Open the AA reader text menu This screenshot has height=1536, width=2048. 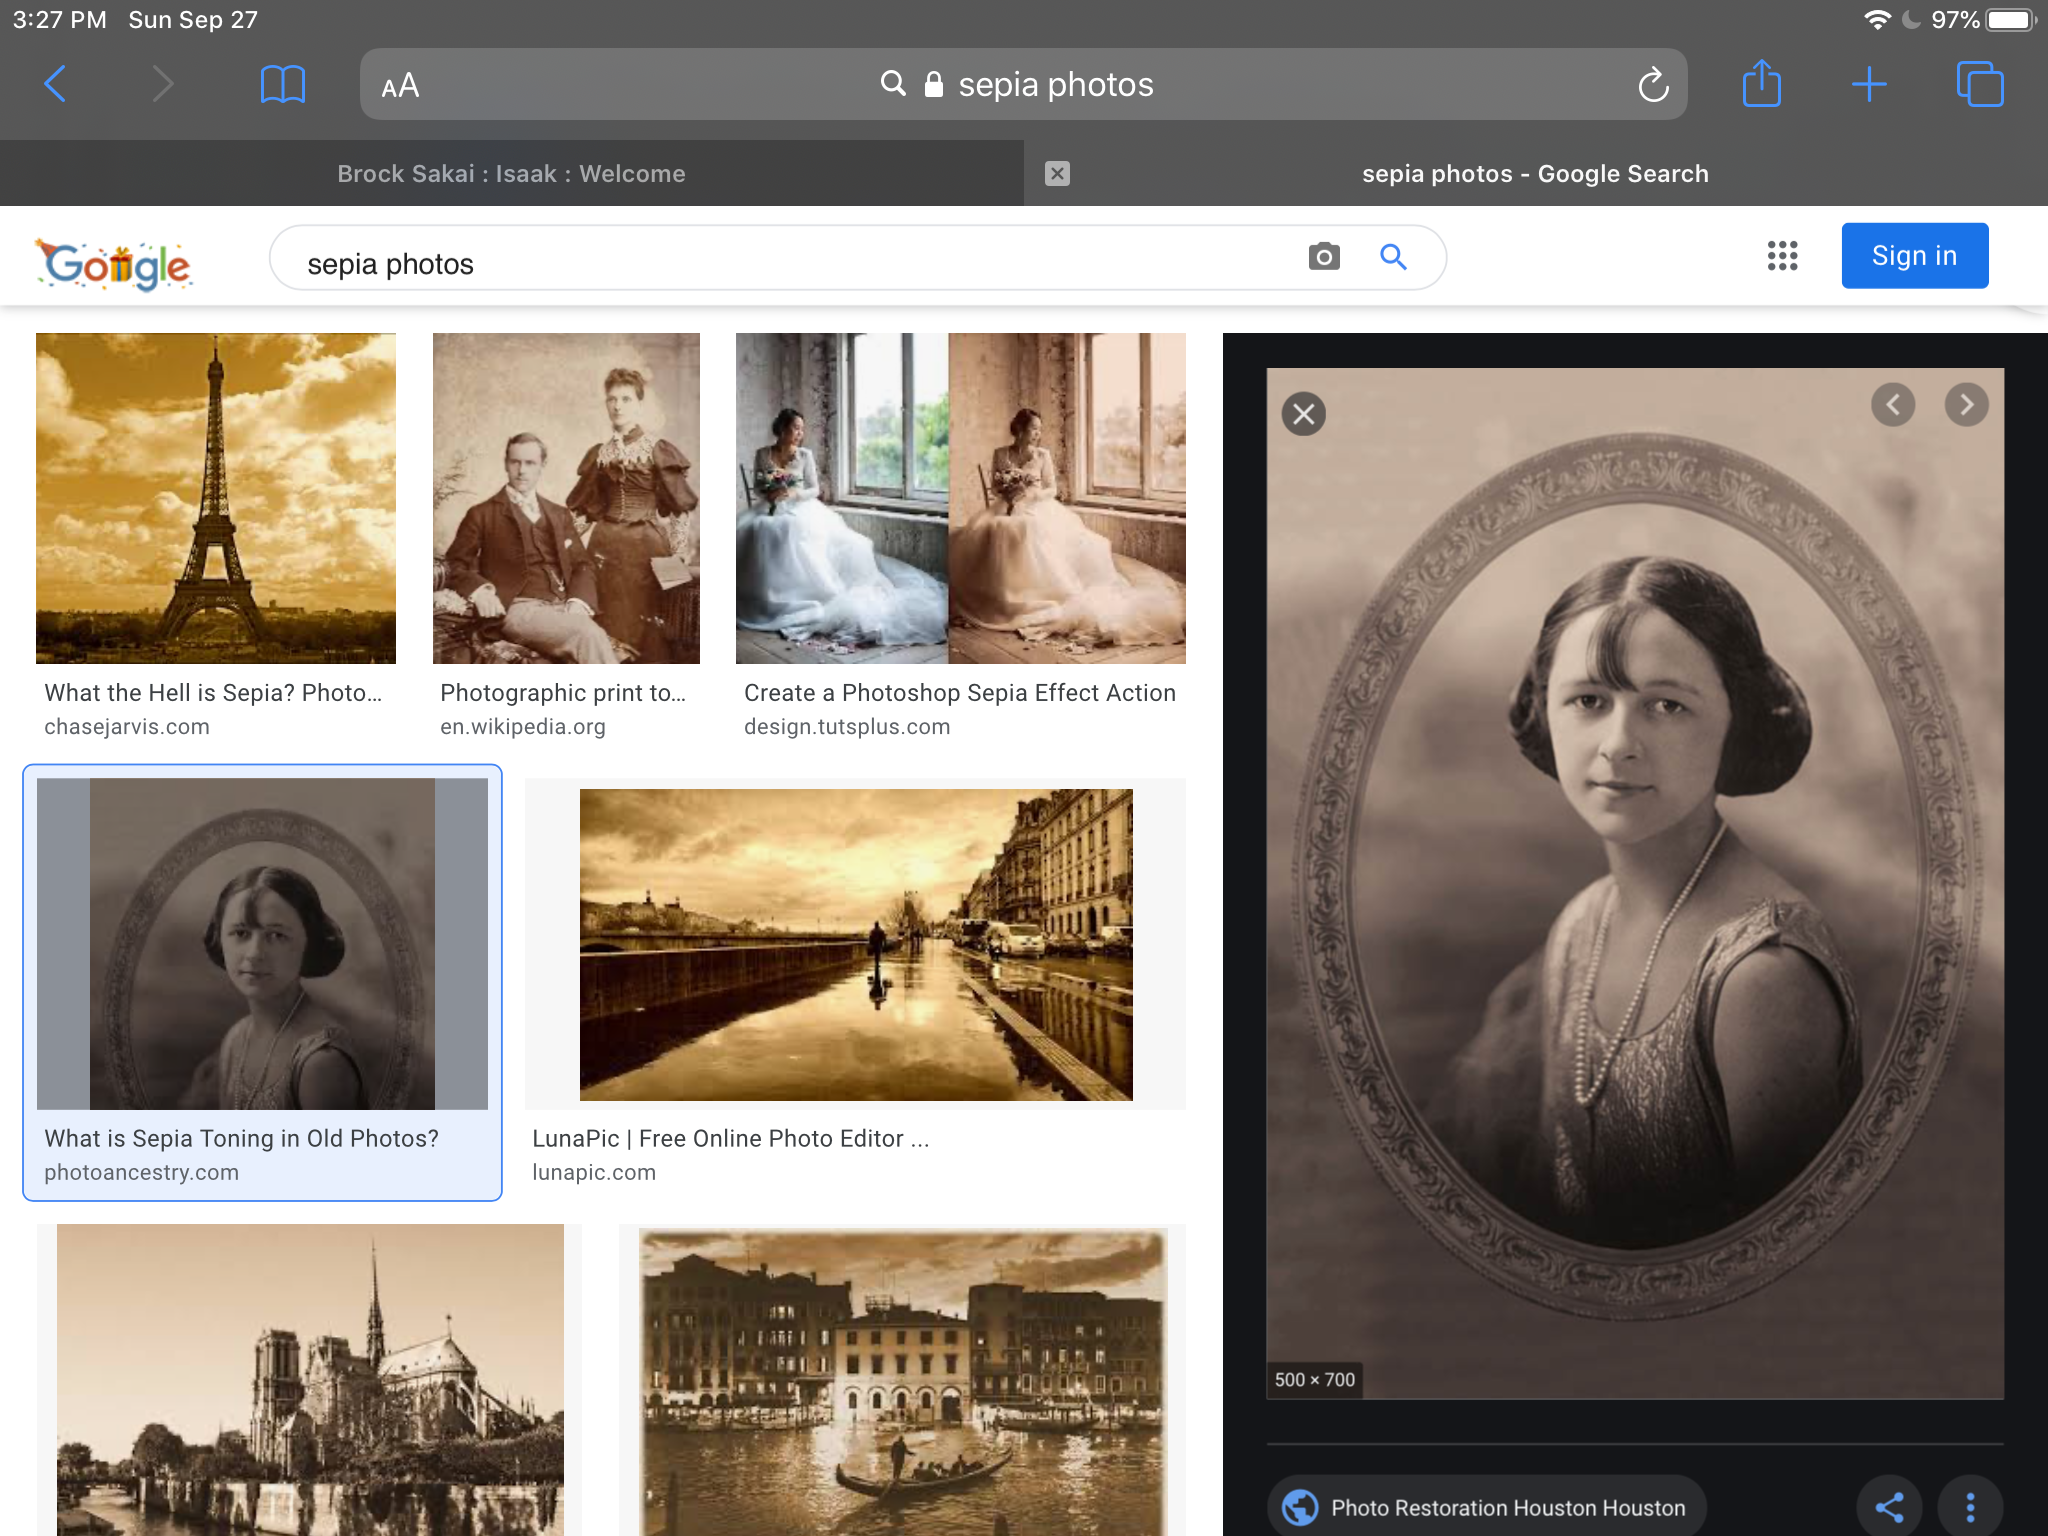(x=400, y=86)
